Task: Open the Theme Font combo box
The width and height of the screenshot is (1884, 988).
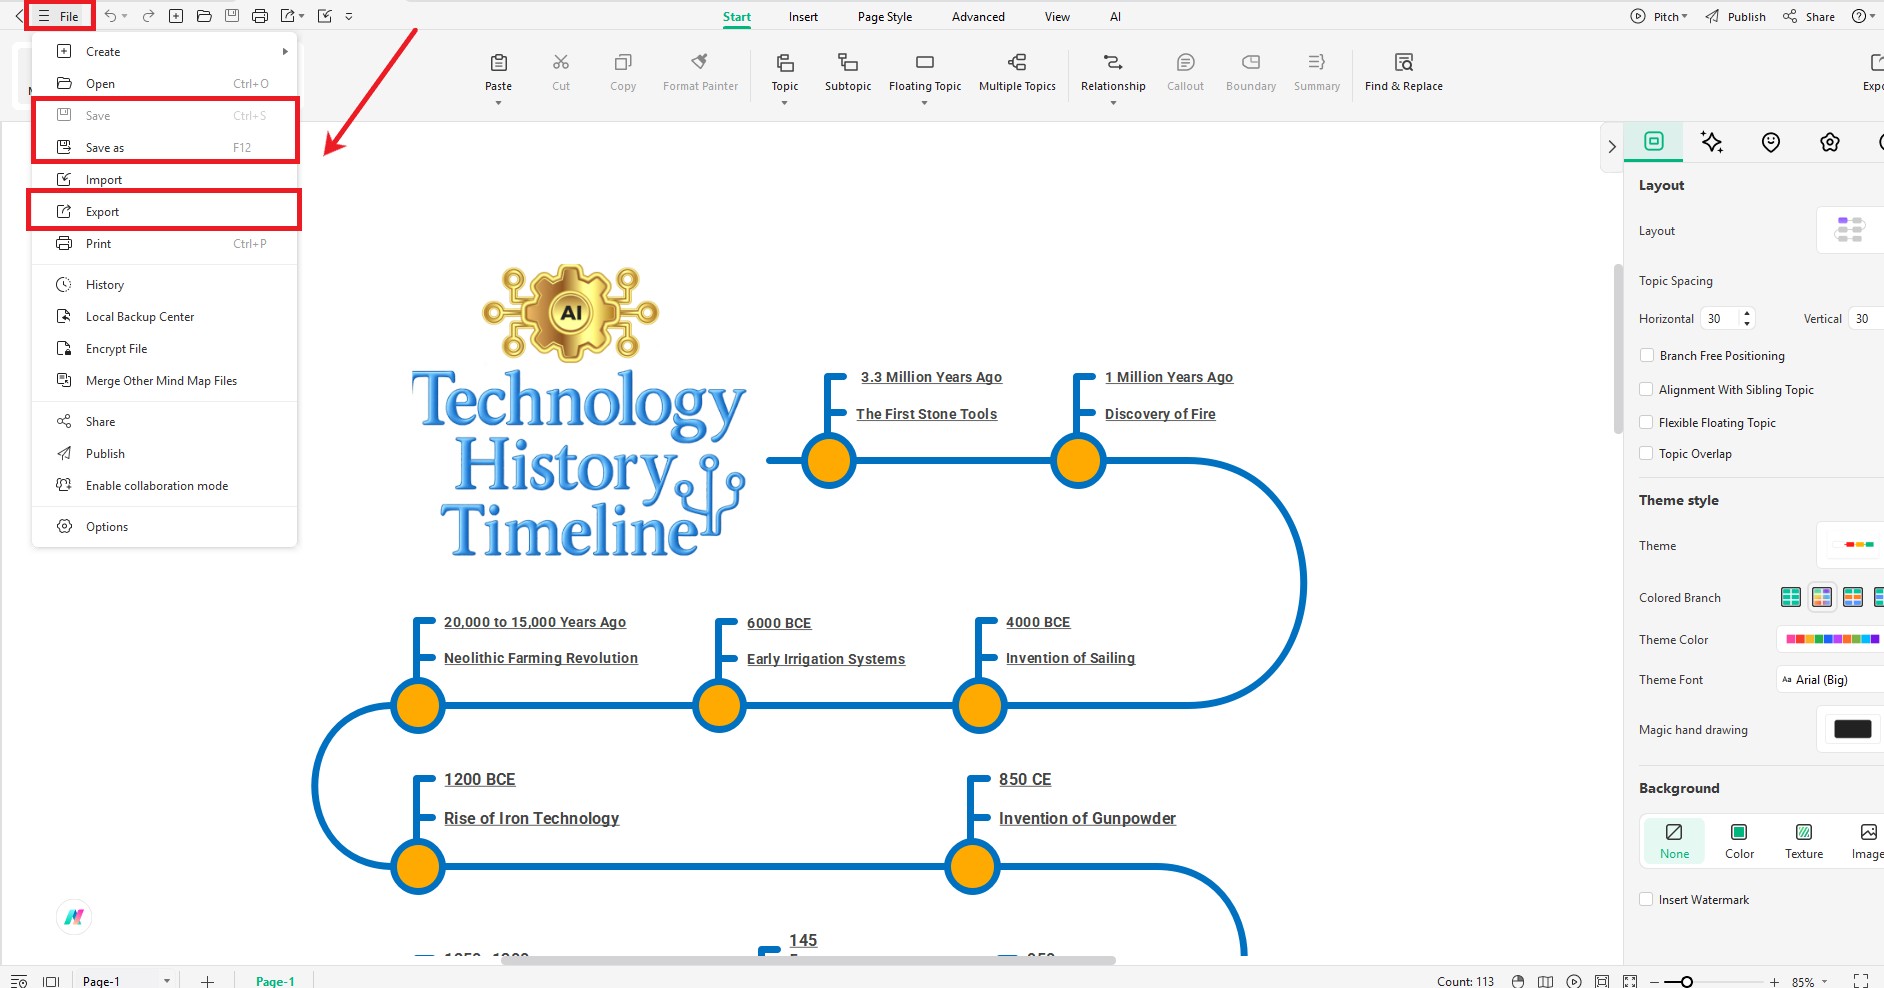Action: [x=1830, y=679]
